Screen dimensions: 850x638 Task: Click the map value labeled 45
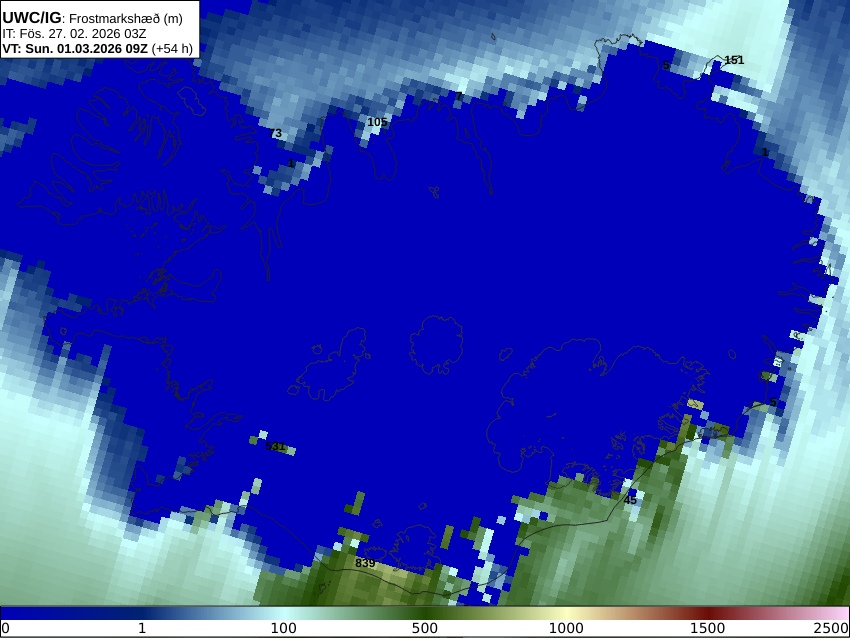click(x=630, y=500)
